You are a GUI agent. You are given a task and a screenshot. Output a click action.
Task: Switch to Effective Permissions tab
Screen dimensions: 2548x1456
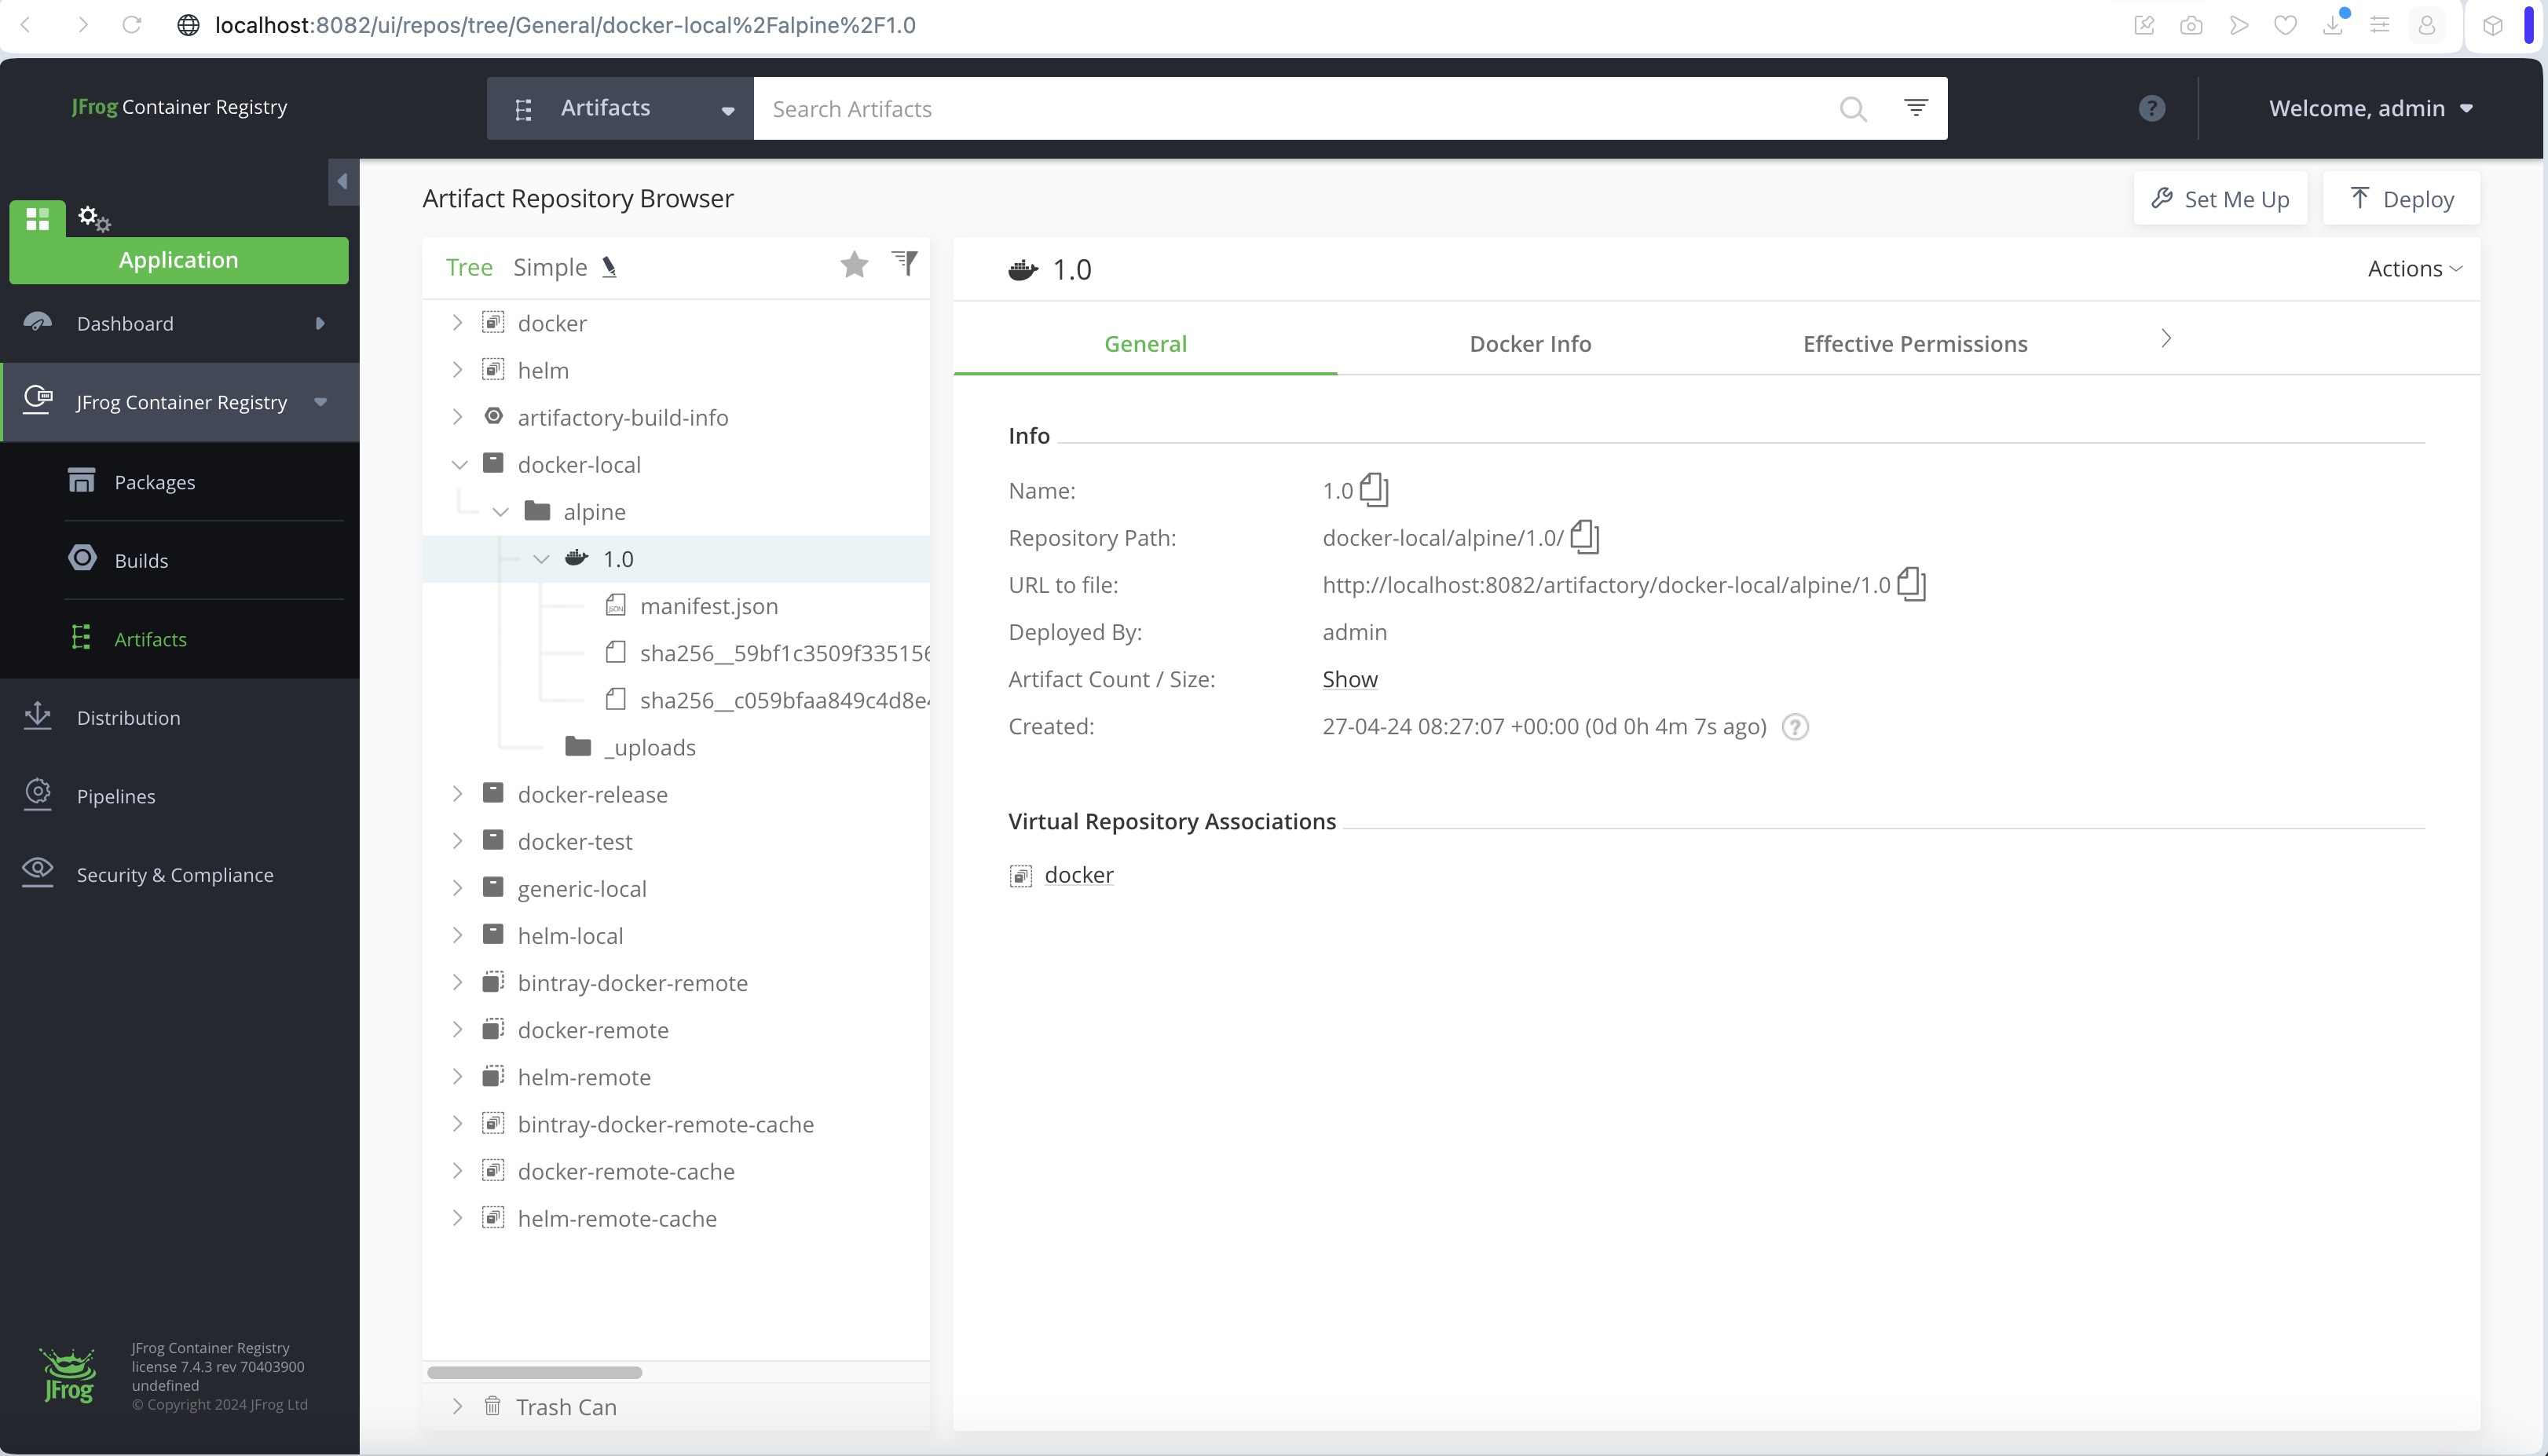1915,343
